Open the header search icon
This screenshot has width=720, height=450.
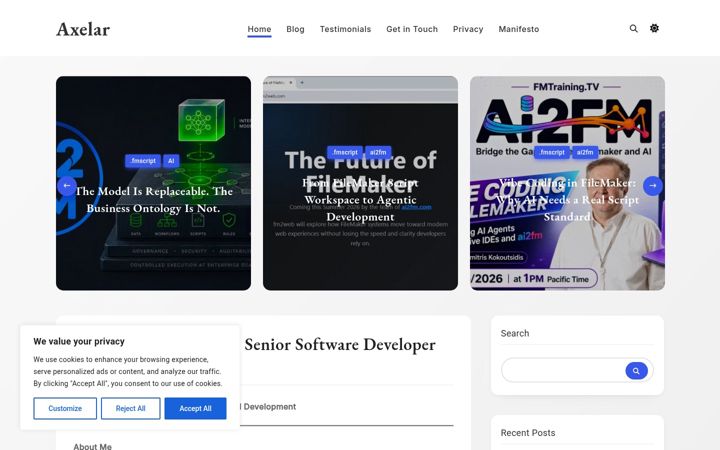633,28
